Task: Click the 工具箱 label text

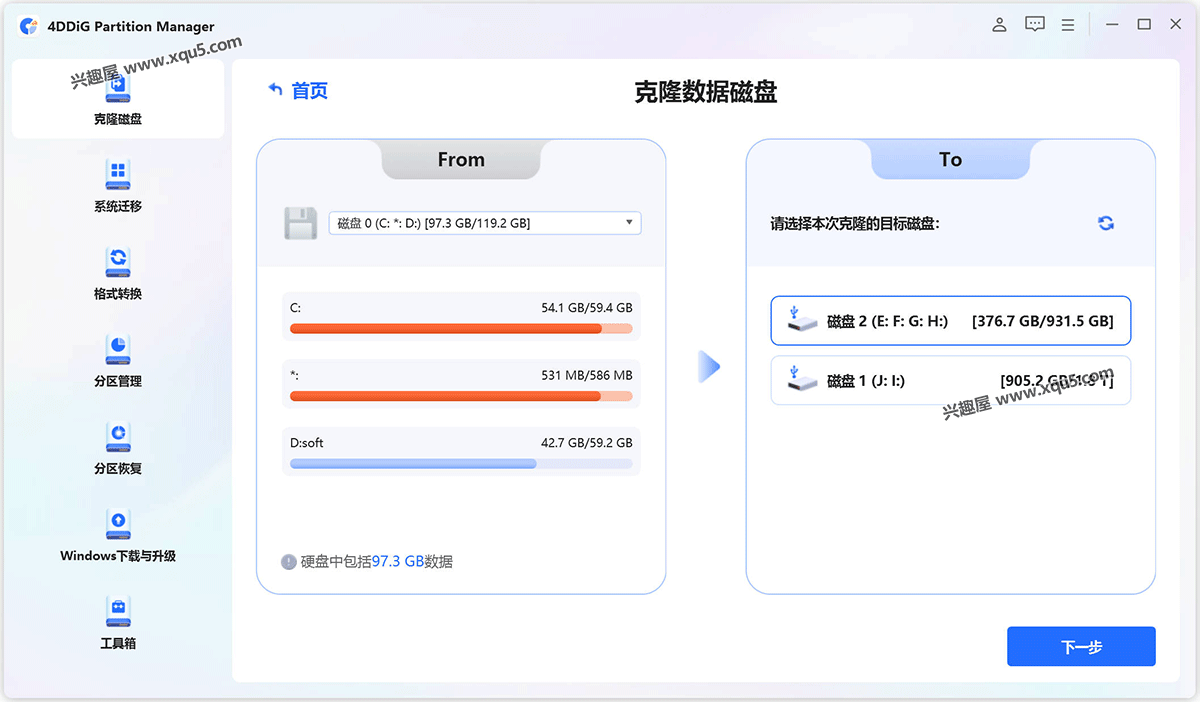Action: tap(118, 643)
